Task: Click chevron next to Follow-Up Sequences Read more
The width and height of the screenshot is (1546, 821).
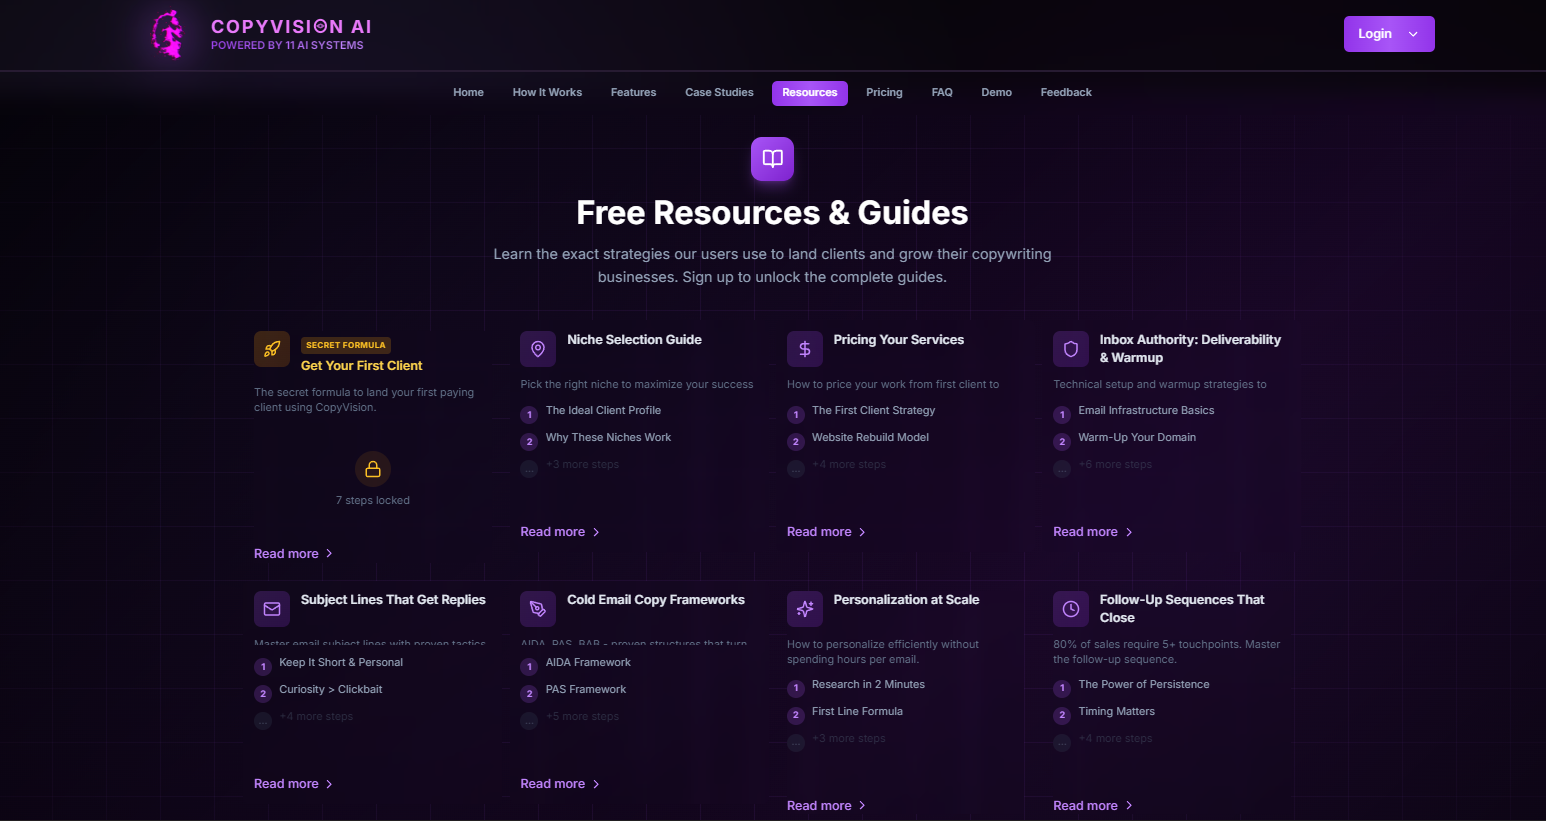Action: pos(1129,806)
